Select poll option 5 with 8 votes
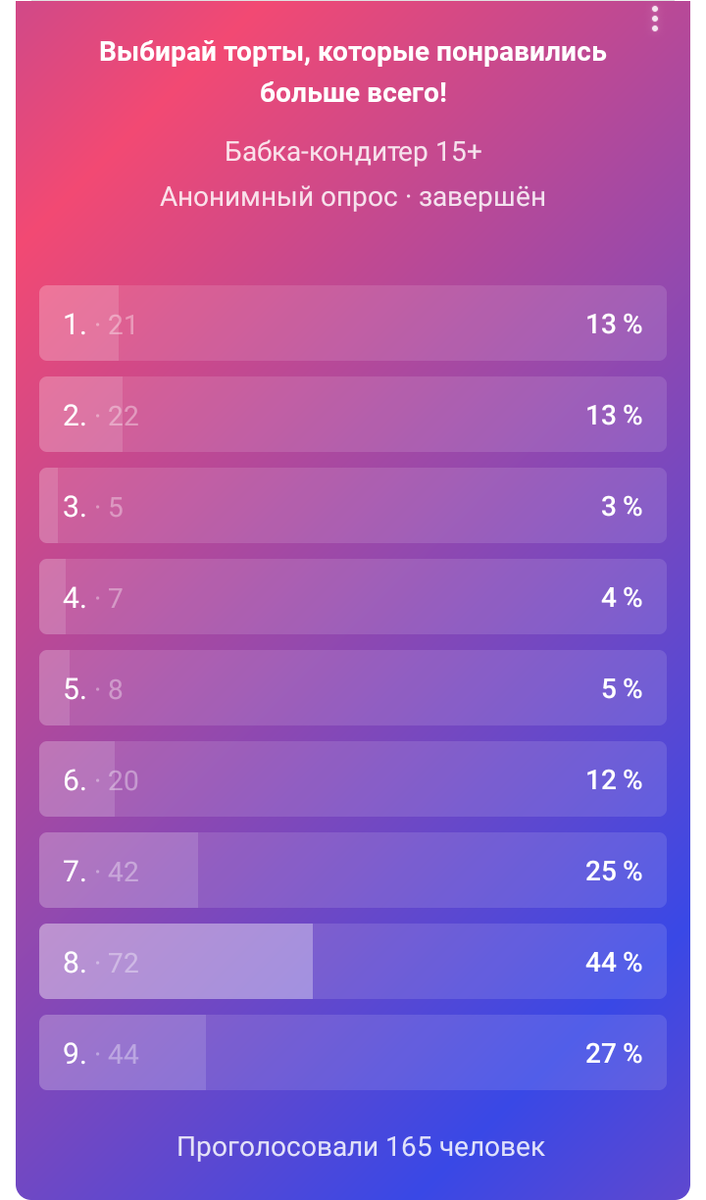Image resolution: width=706 pixels, height=1200 pixels. point(353,688)
